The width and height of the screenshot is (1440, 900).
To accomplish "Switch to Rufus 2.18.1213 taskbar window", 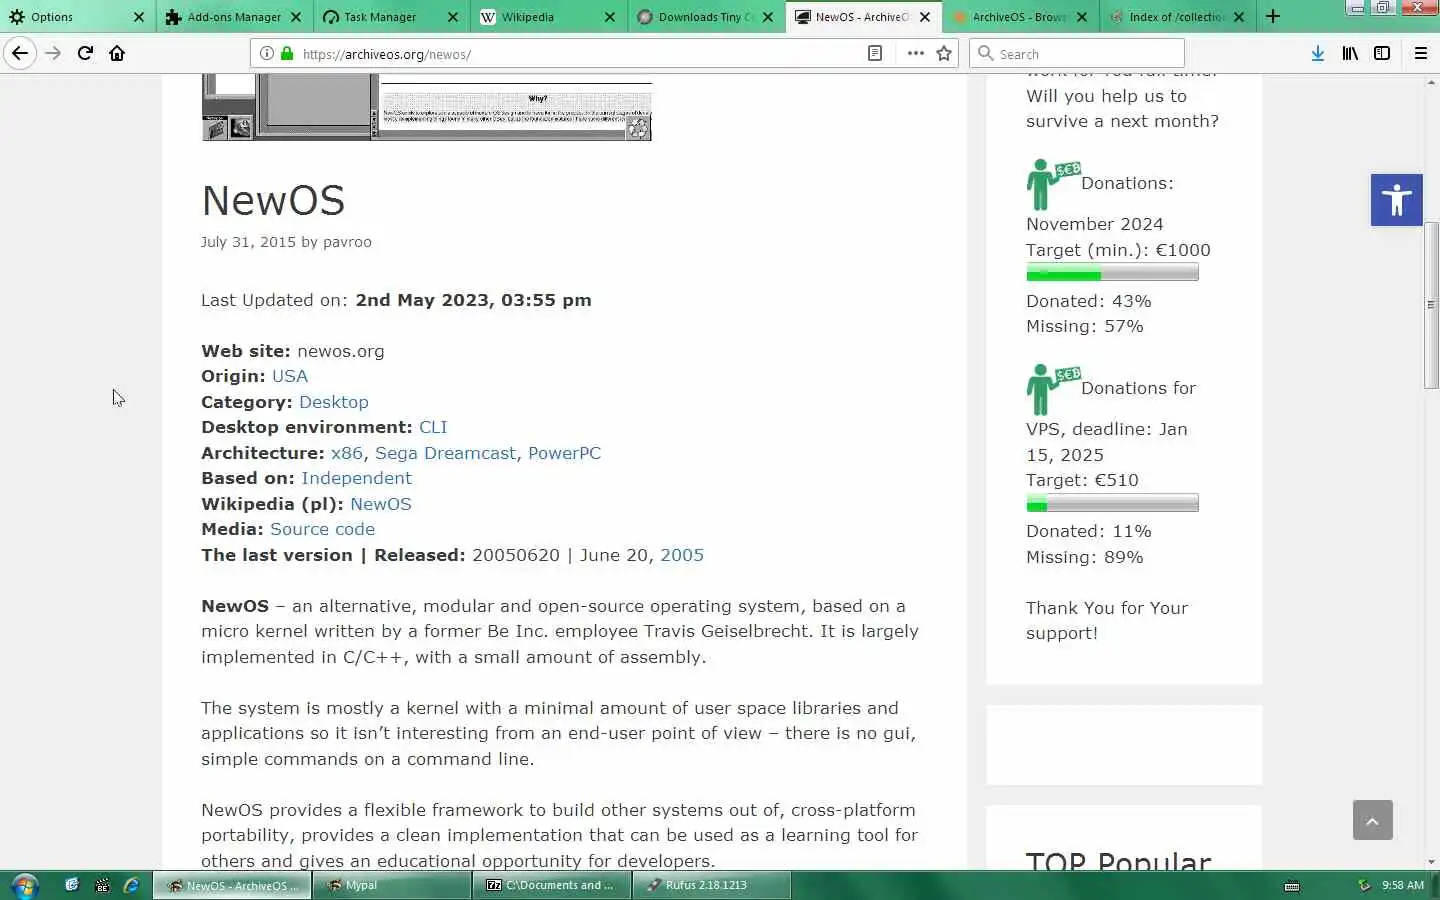I will (x=712, y=885).
